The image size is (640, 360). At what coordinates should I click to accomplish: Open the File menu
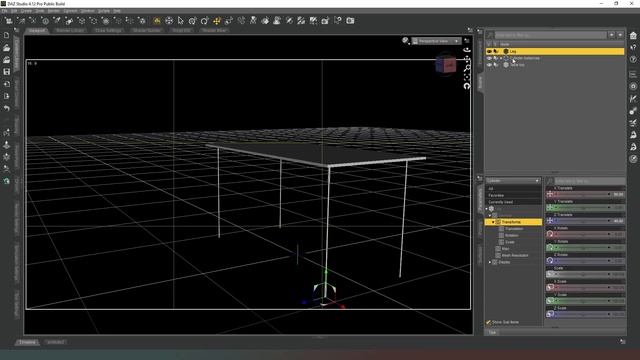tap(5, 11)
